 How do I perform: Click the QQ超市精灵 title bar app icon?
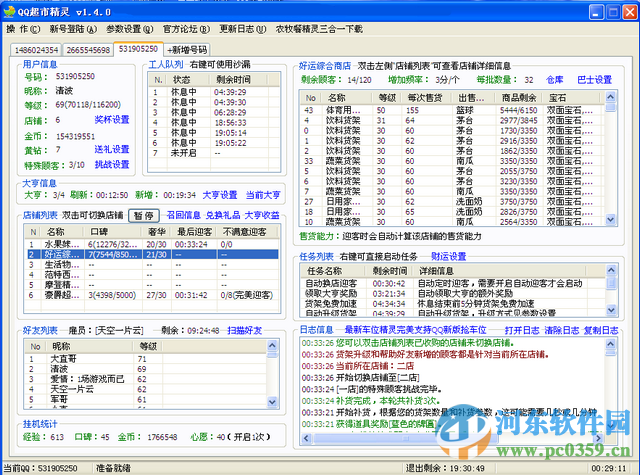click(x=10, y=9)
